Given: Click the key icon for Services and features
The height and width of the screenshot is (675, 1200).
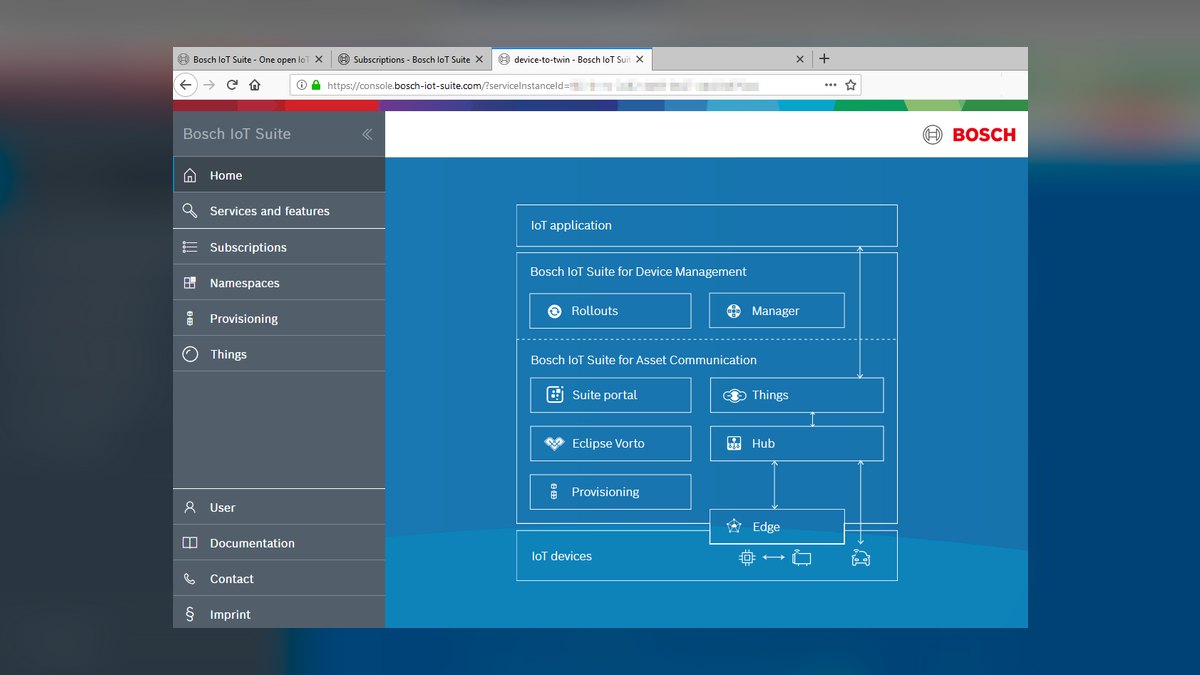Looking at the screenshot, I should click(190, 211).
